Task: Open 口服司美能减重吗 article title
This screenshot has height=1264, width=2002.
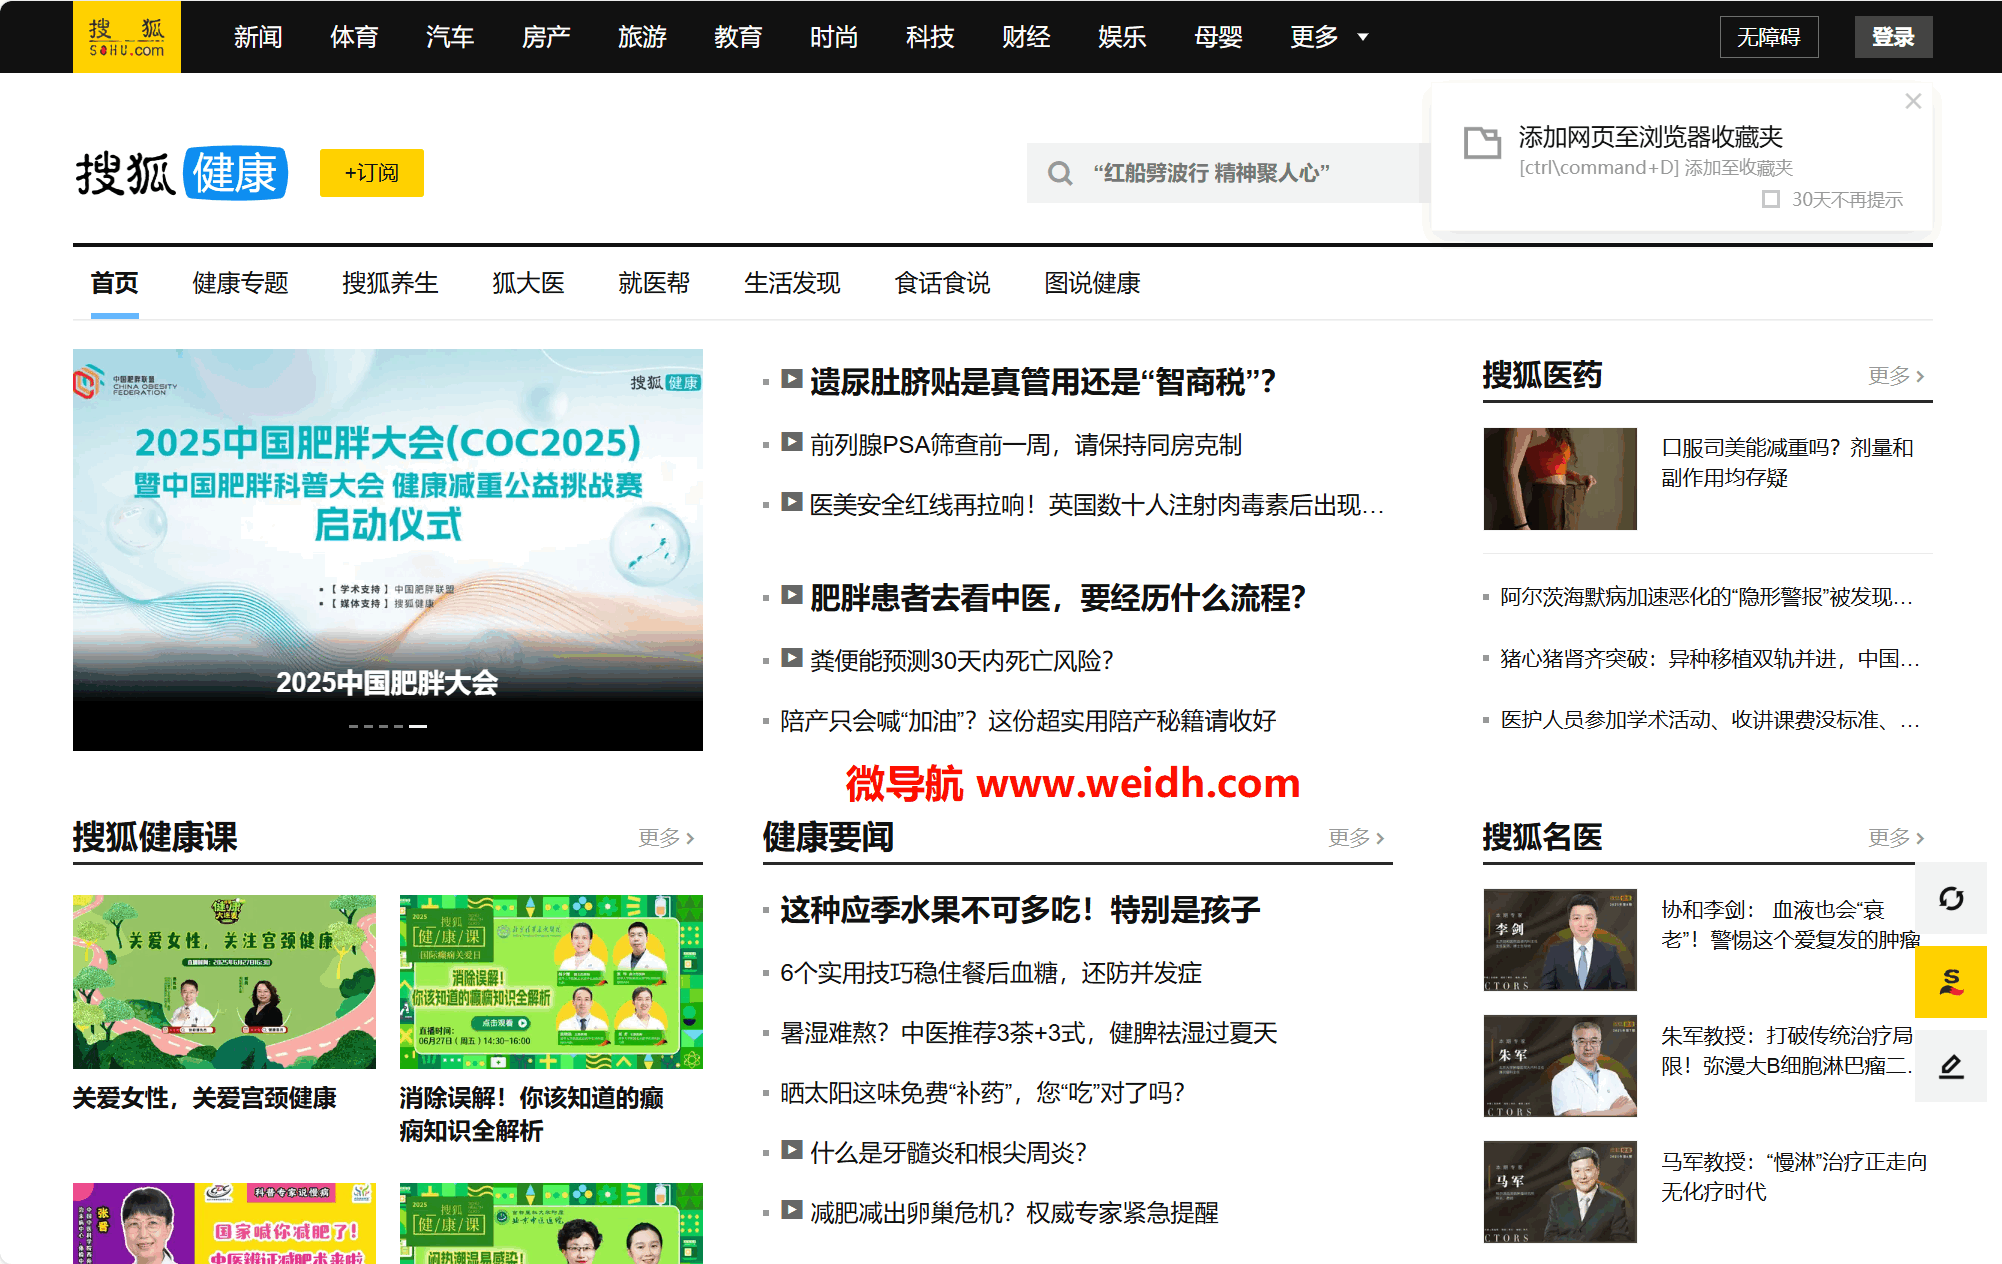Action: [1787, 462]
